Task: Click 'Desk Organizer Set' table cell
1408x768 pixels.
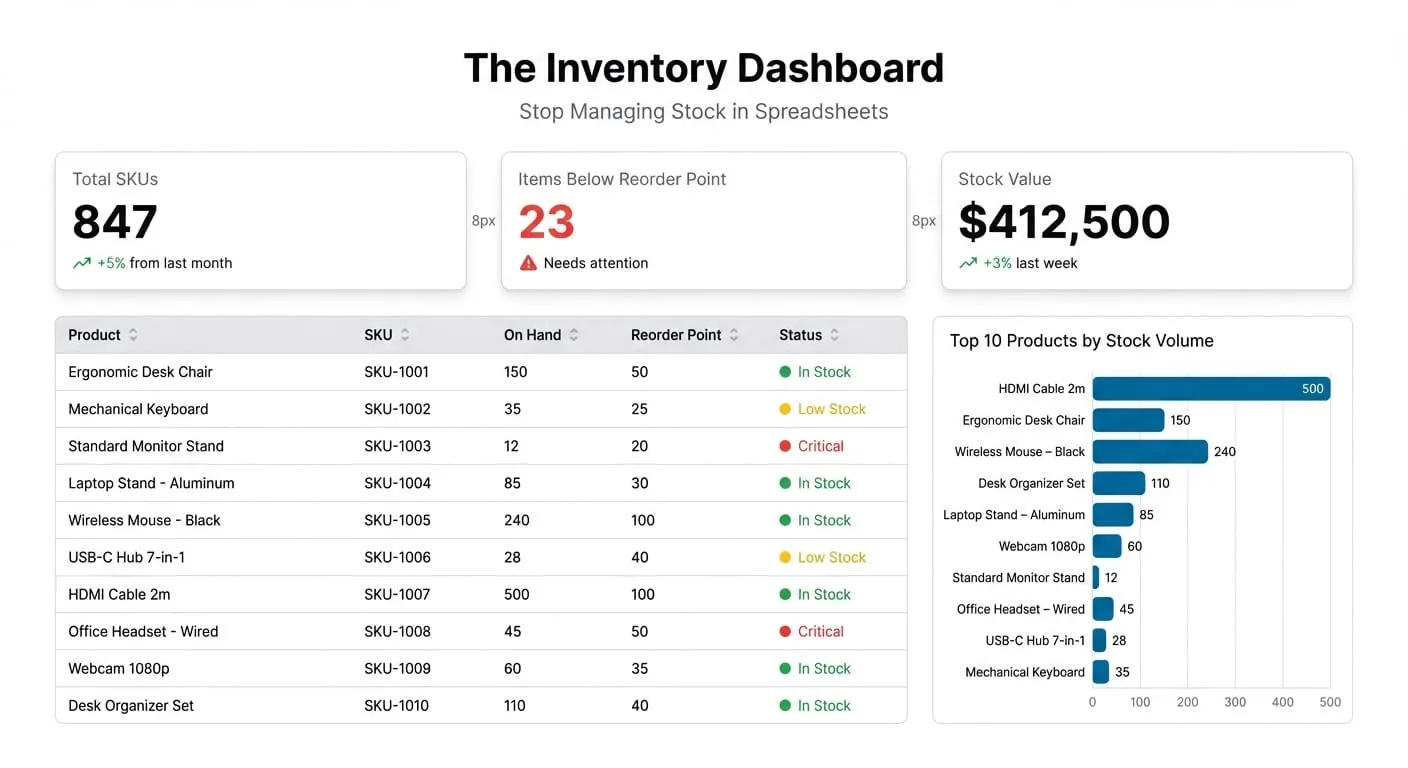Action: point(131,705)
